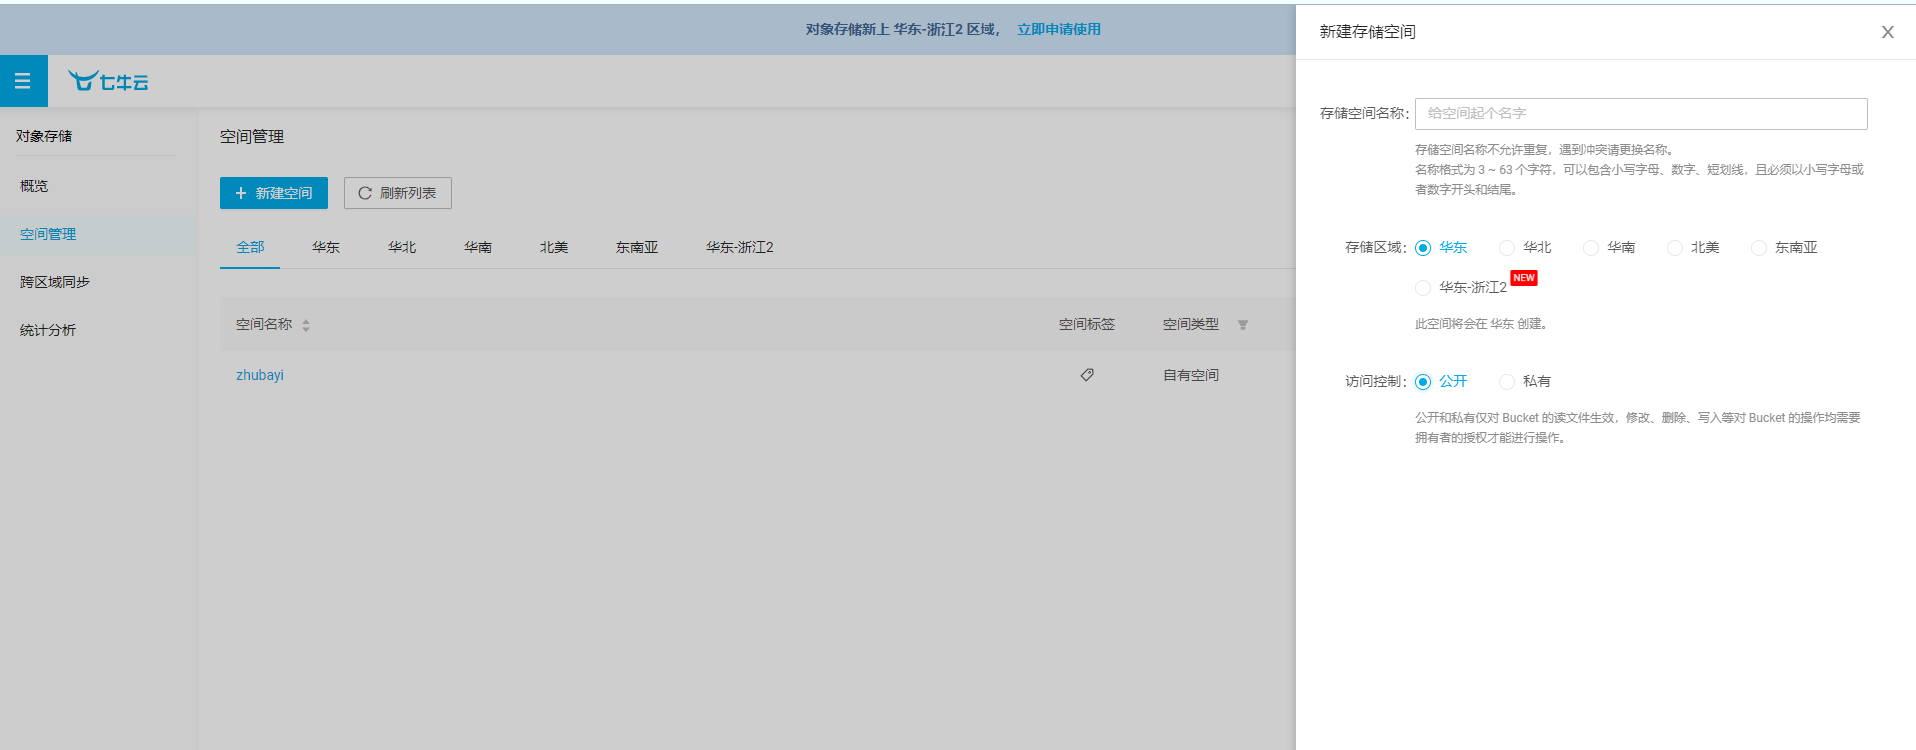Select the 华东-浙江2 storage region radio
1916x750 pixels.
point(1423,288)
